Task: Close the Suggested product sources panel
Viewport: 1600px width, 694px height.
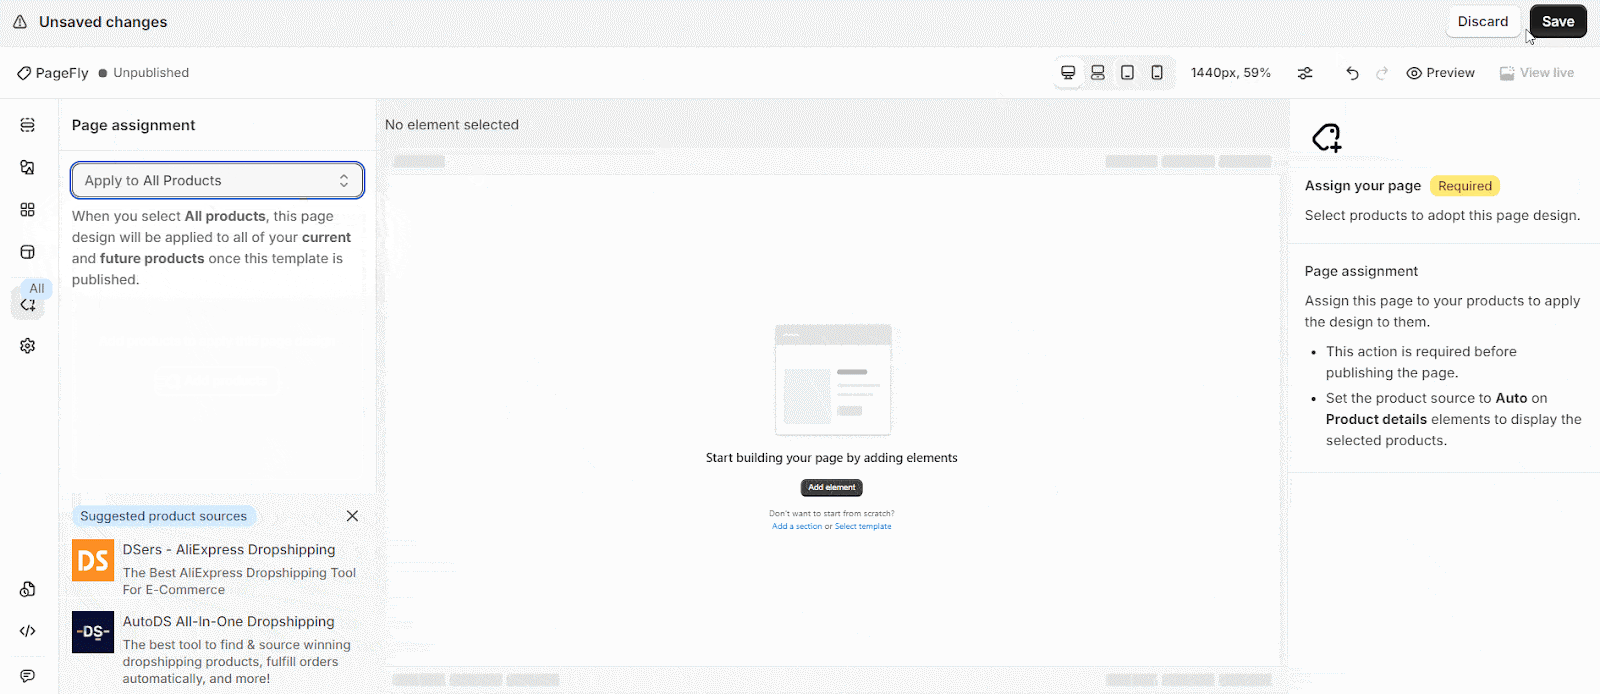Action: pos(352,516)
